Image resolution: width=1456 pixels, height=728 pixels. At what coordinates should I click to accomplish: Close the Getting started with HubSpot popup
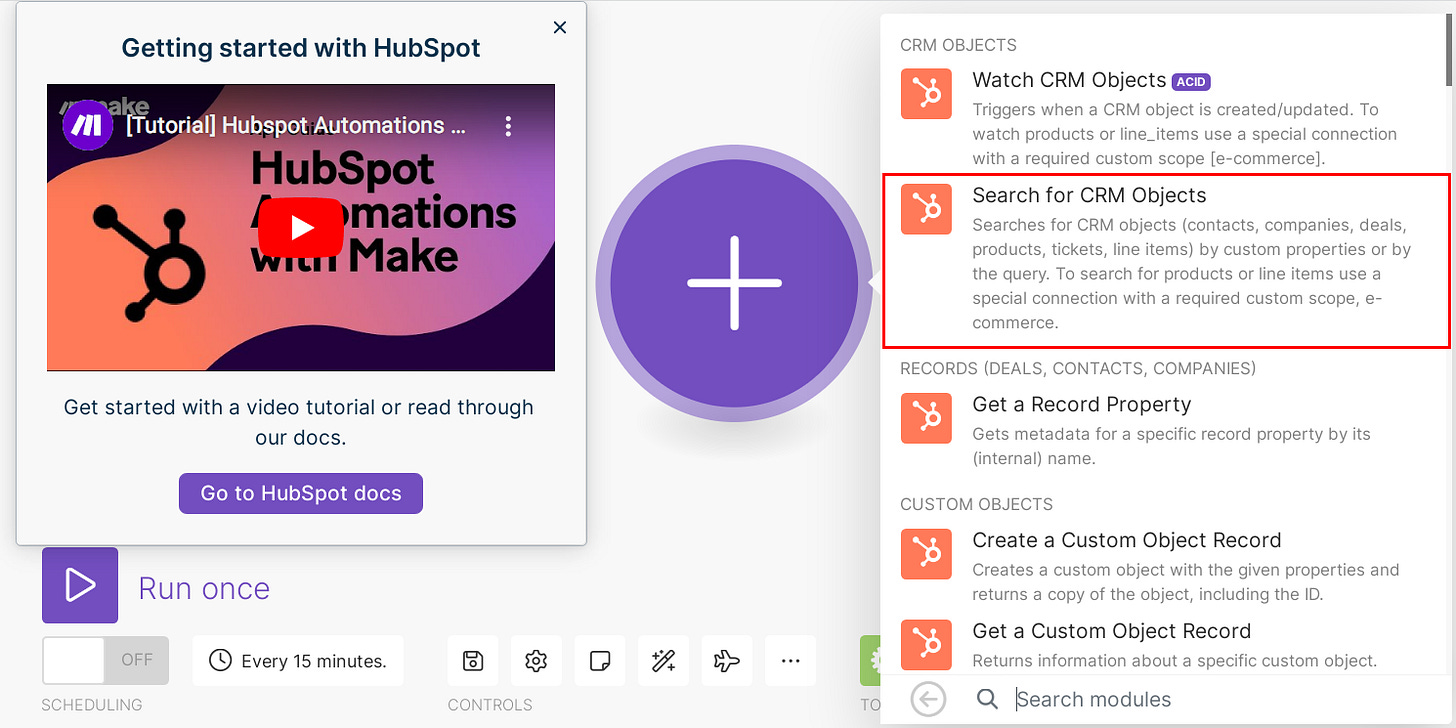click(560, 28)
